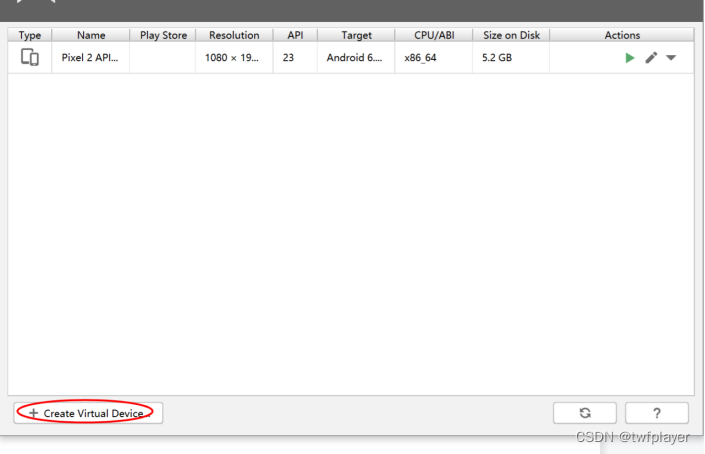The width and height of the screenshot is (705, 454).
Task: Sort by the CPU/ABI column header
Action: pos(434,35)
